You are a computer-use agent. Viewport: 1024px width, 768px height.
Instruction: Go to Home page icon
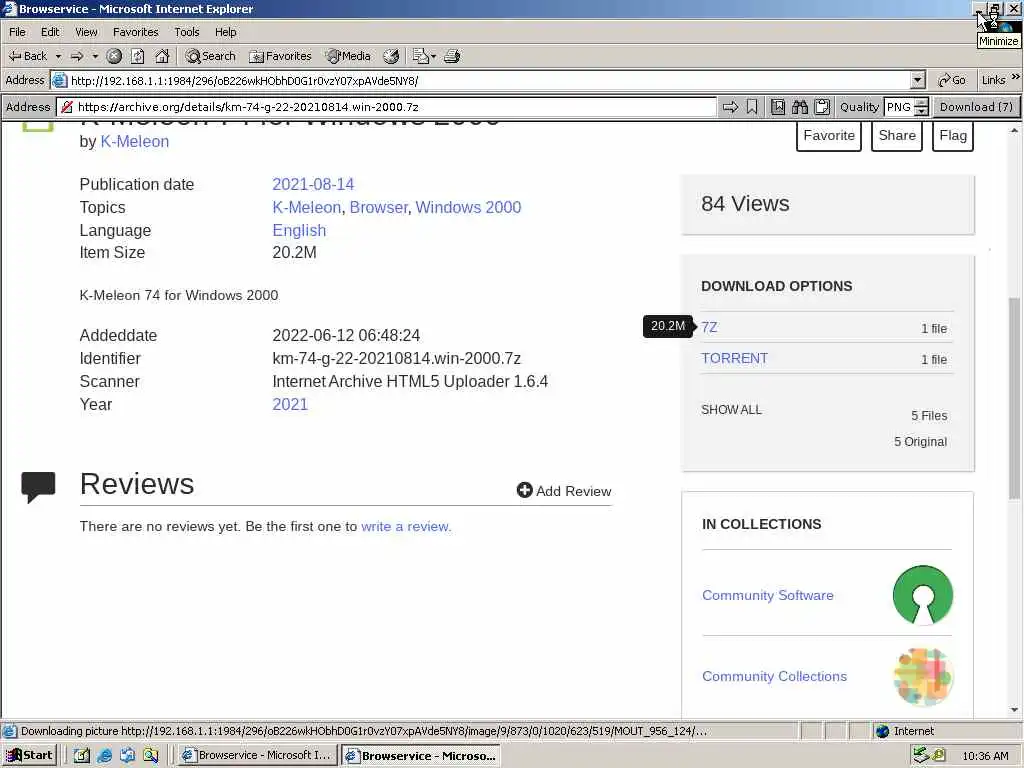tap(162, 56)
